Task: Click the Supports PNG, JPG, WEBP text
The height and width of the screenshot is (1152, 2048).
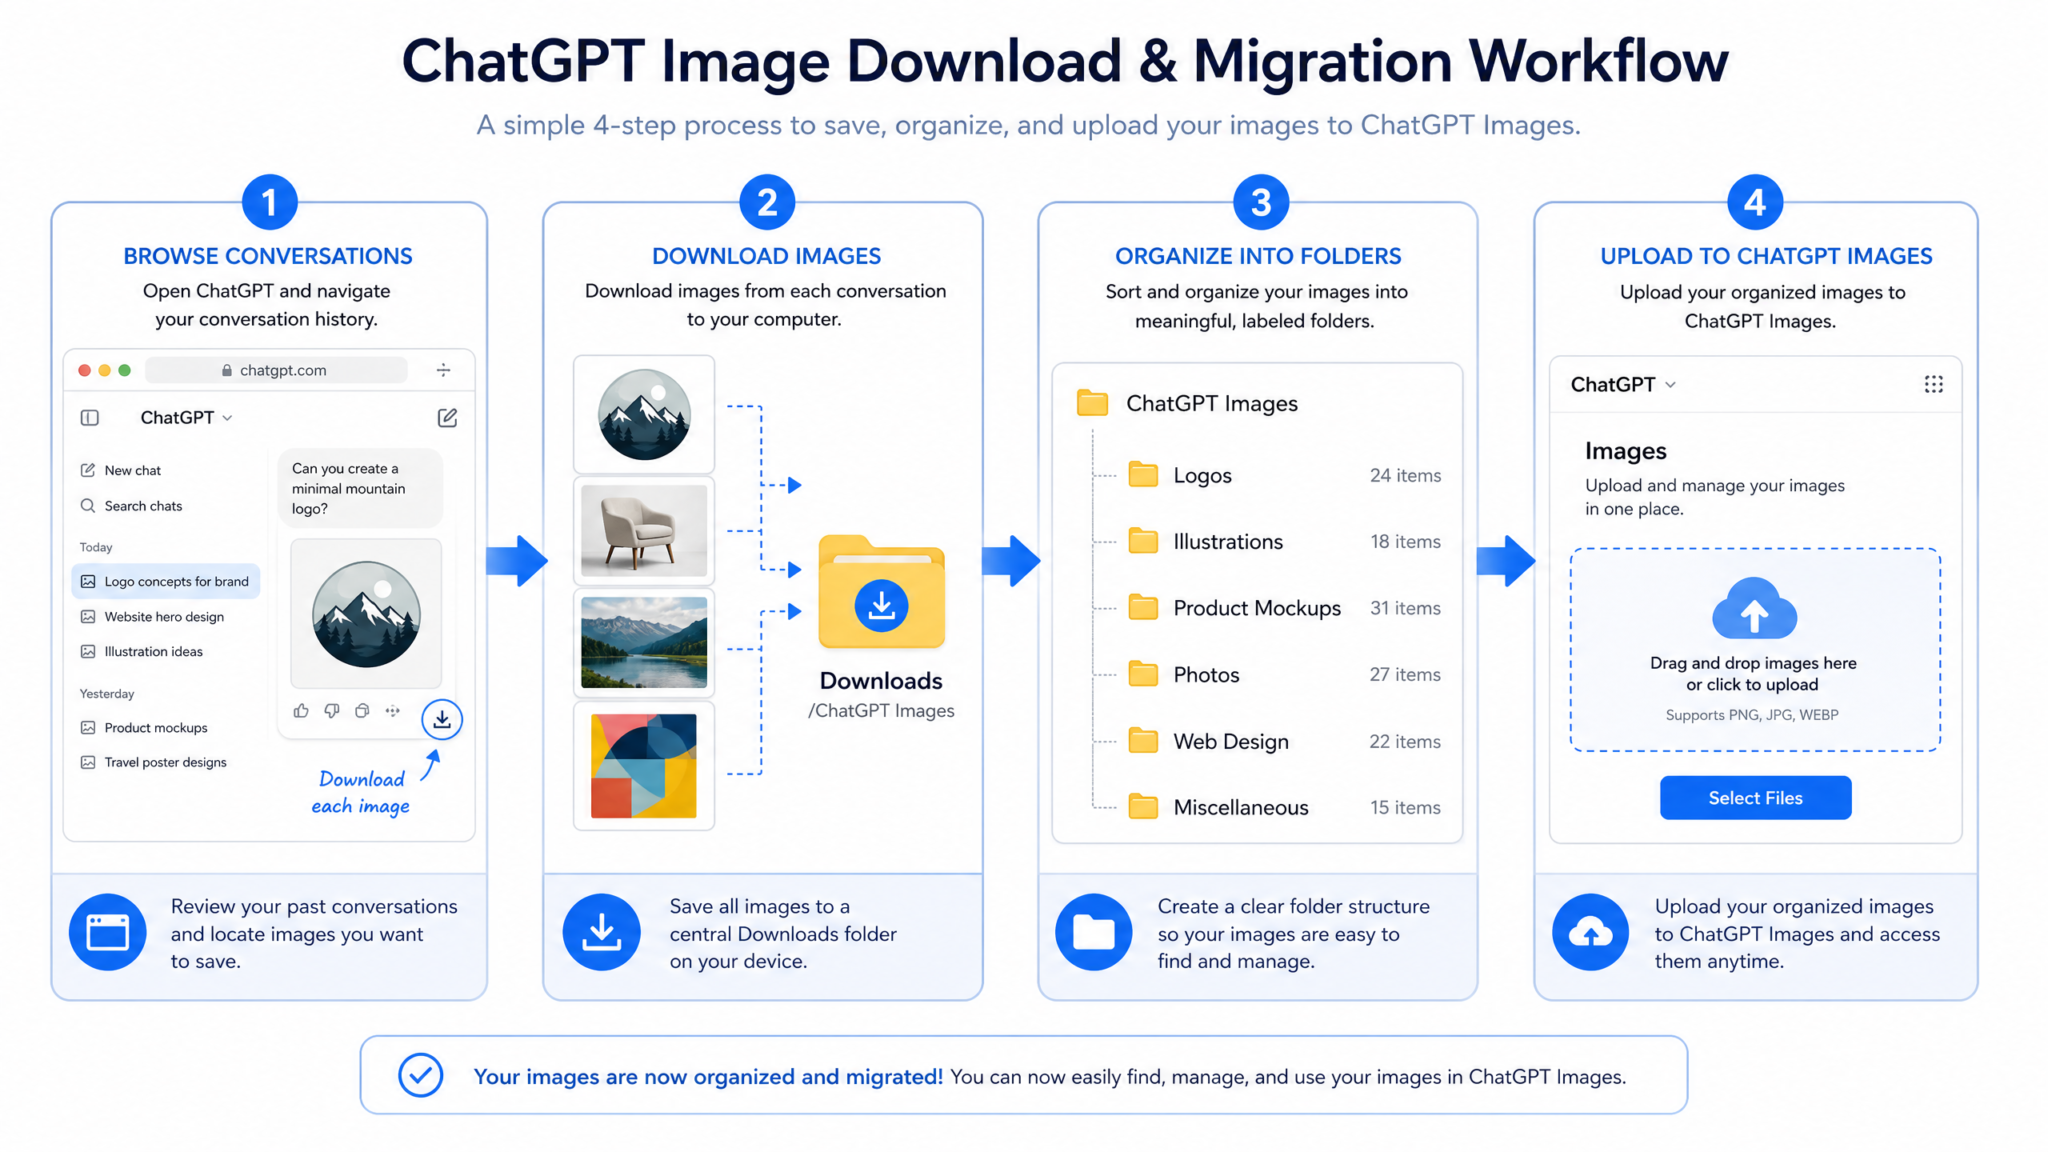Action: [1752, 715]
